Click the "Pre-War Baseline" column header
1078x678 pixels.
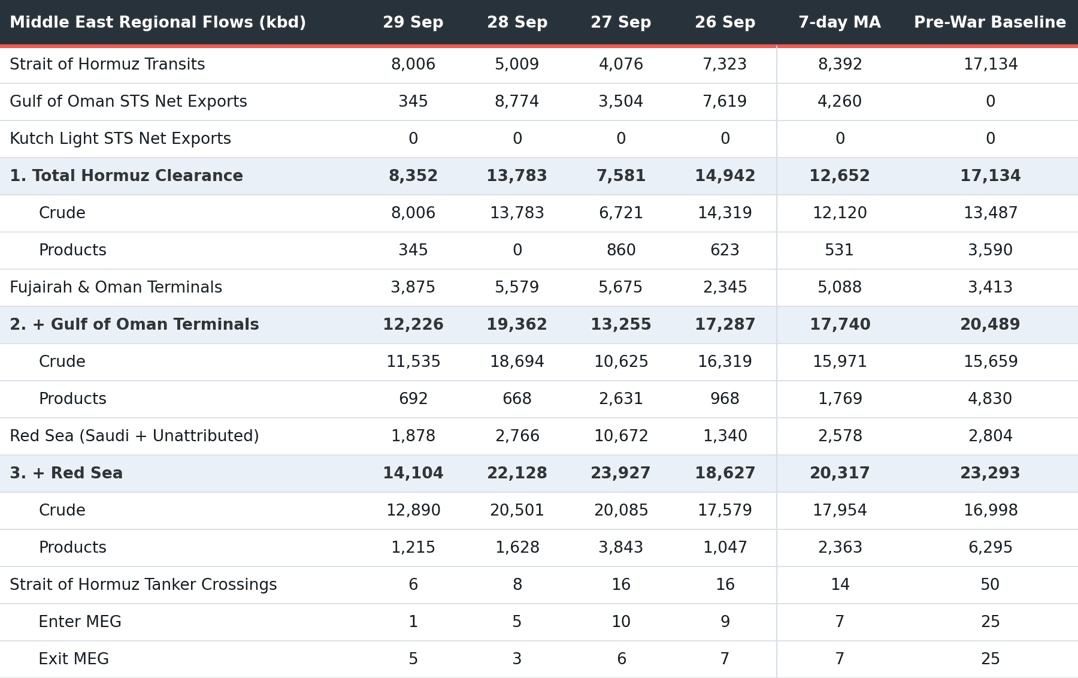tap(990, 22)
